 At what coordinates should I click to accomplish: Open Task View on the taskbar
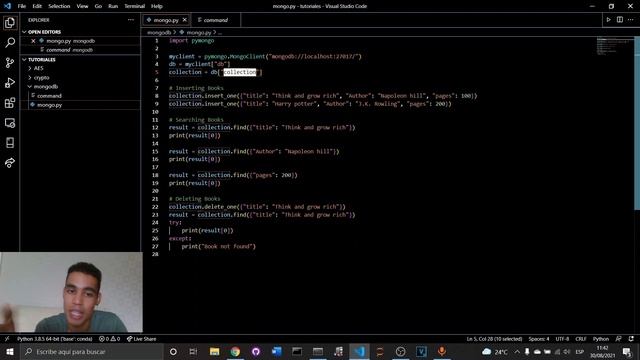pos(193,351)
